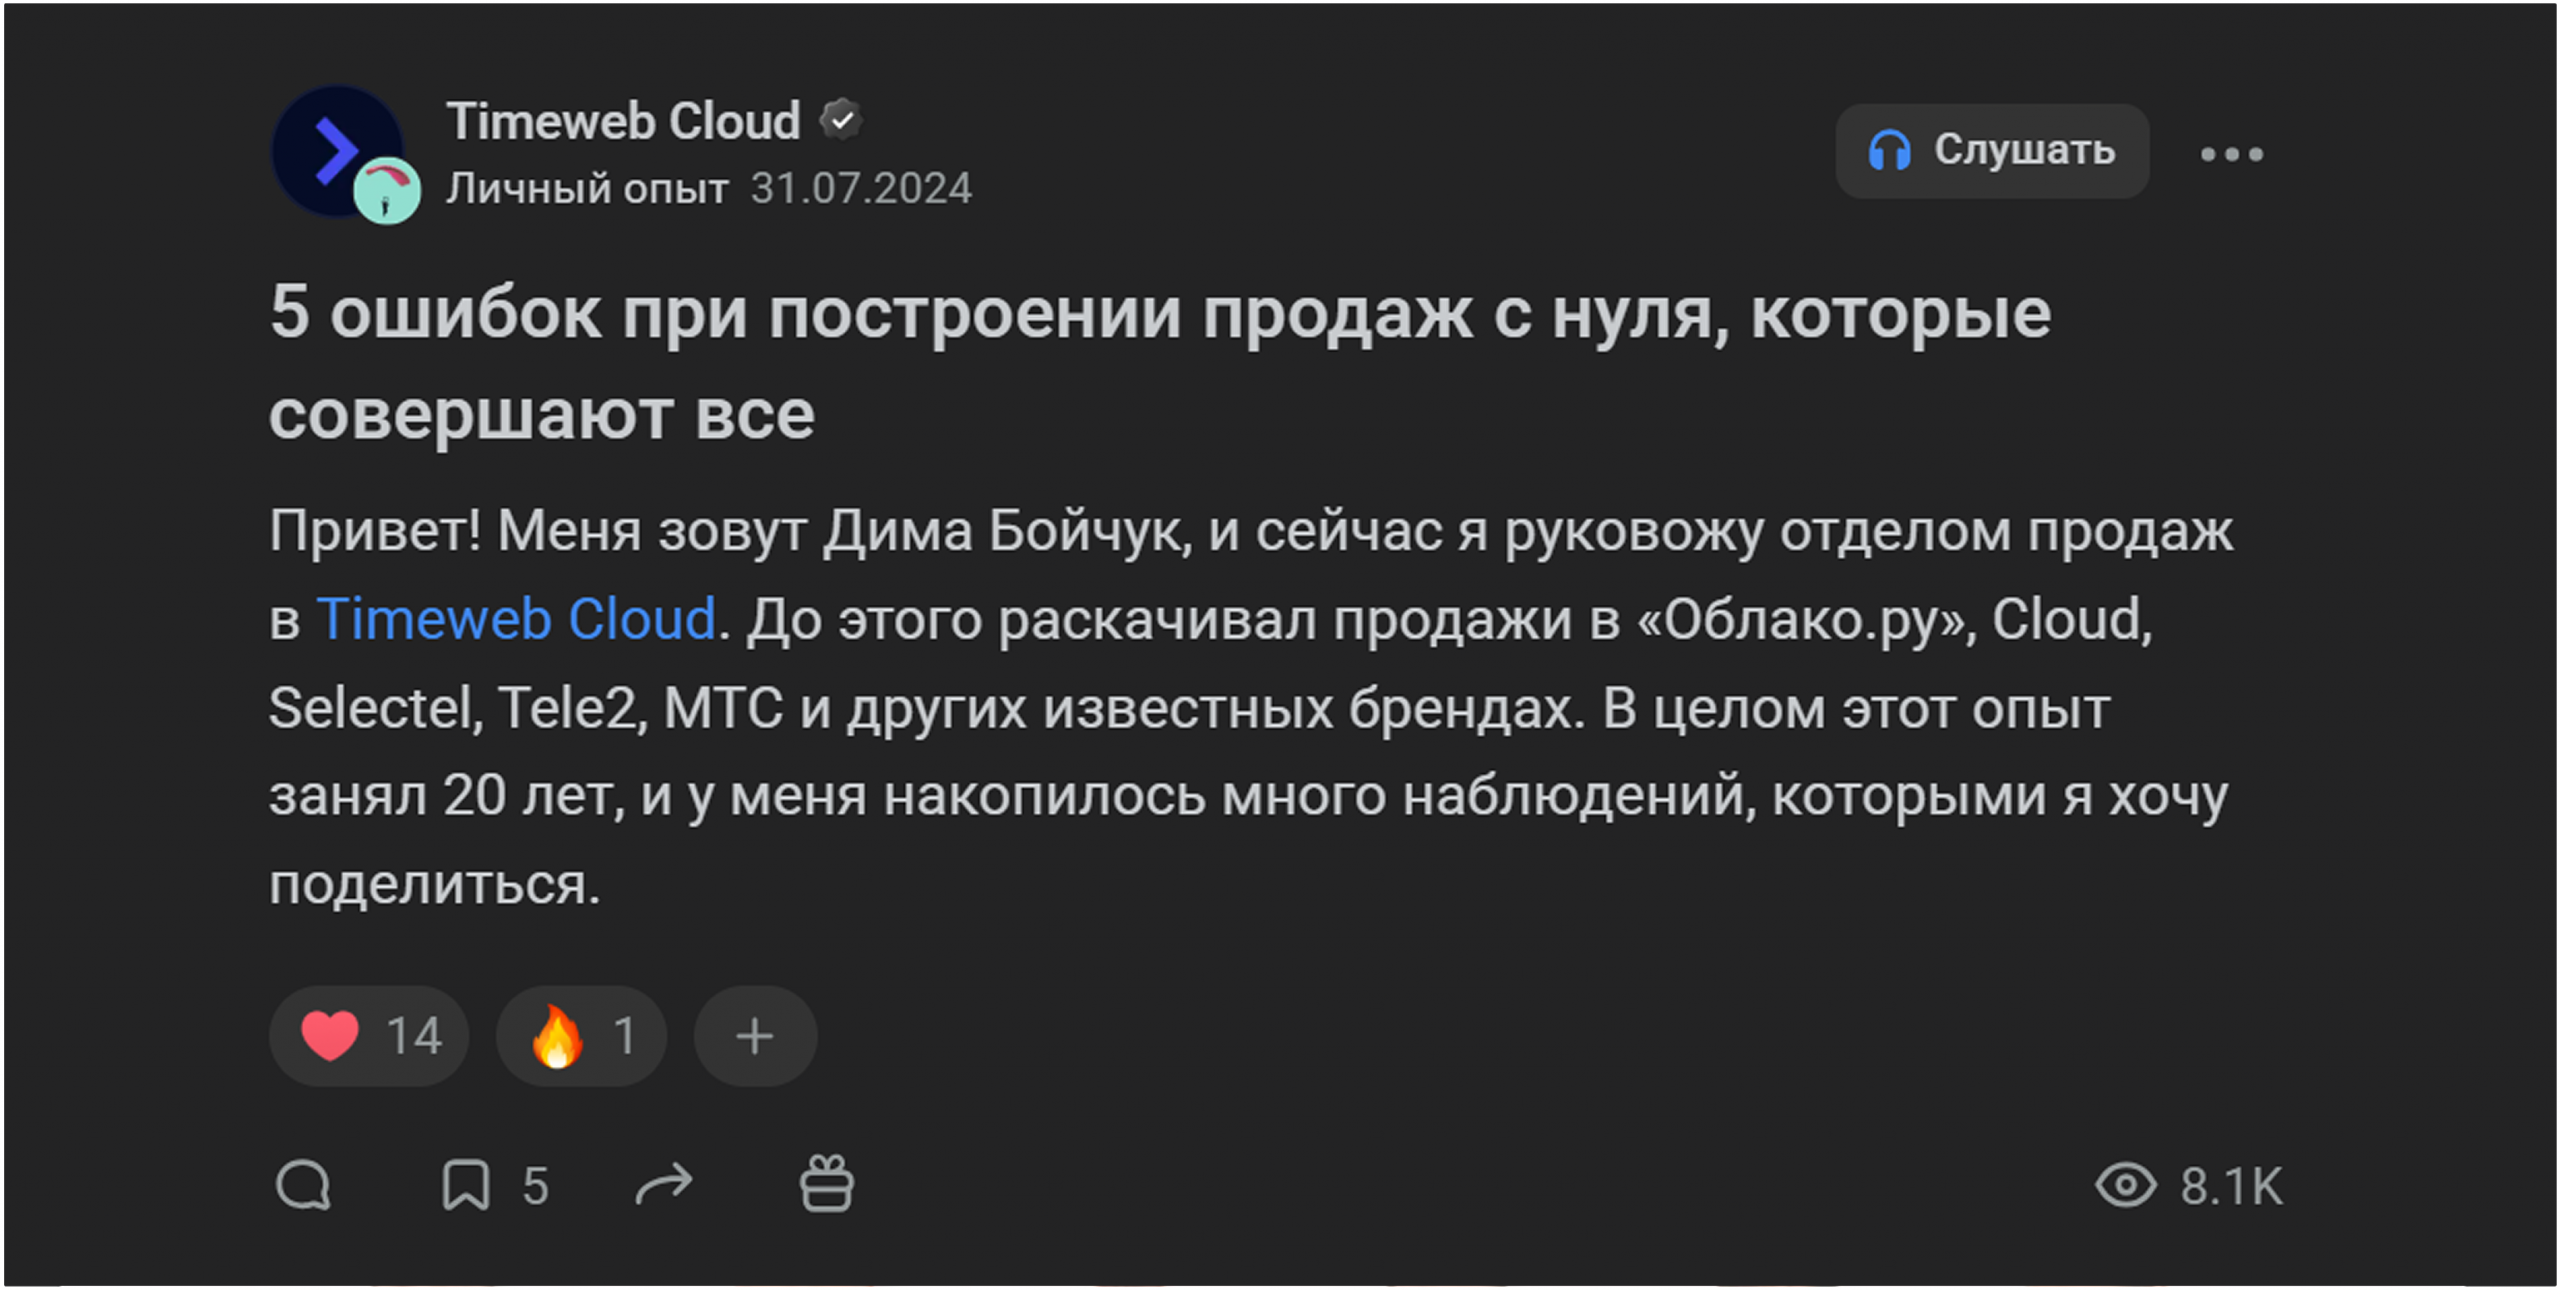Click the Слушать listen button
2560x1290 pixels.
click(1992, 151)
